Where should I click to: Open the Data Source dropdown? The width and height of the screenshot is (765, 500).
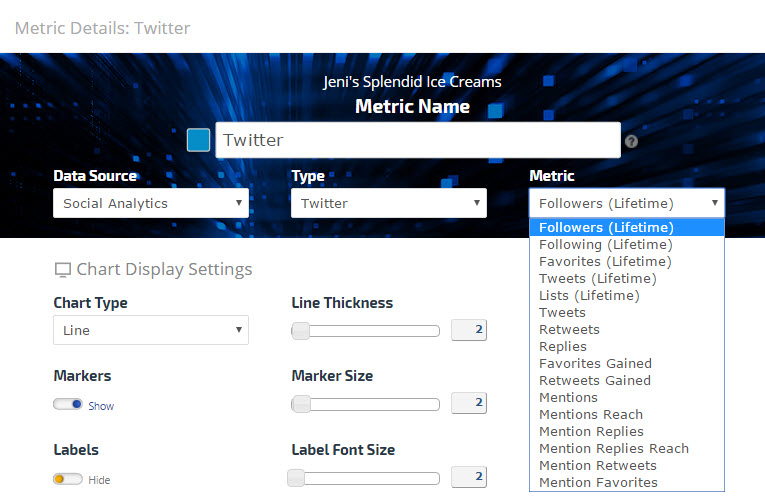coord(150,203)
